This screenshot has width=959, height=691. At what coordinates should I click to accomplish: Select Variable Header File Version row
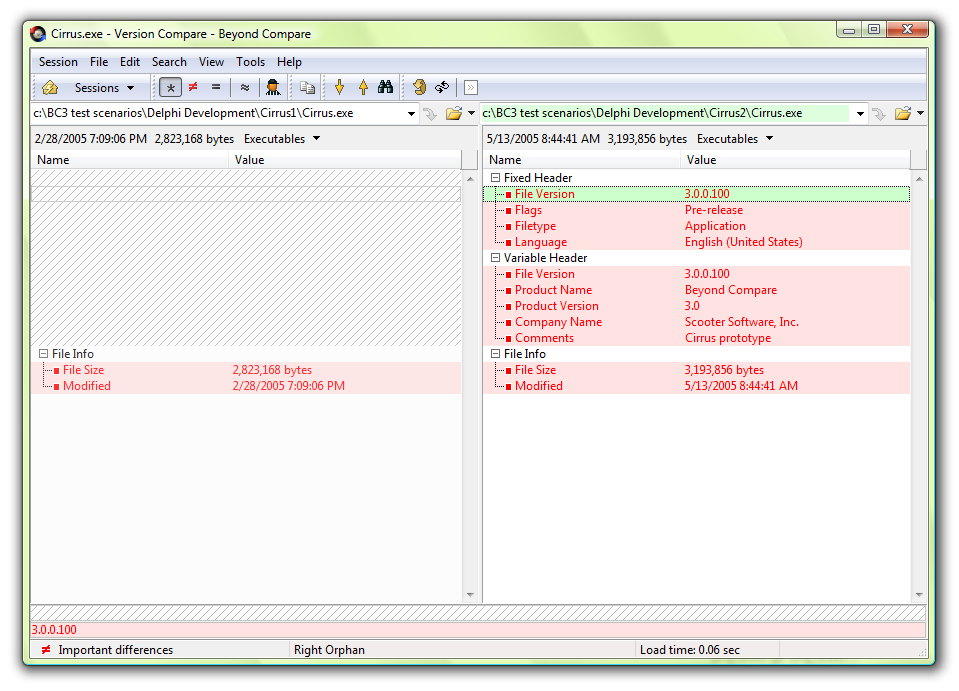point(697,274)
